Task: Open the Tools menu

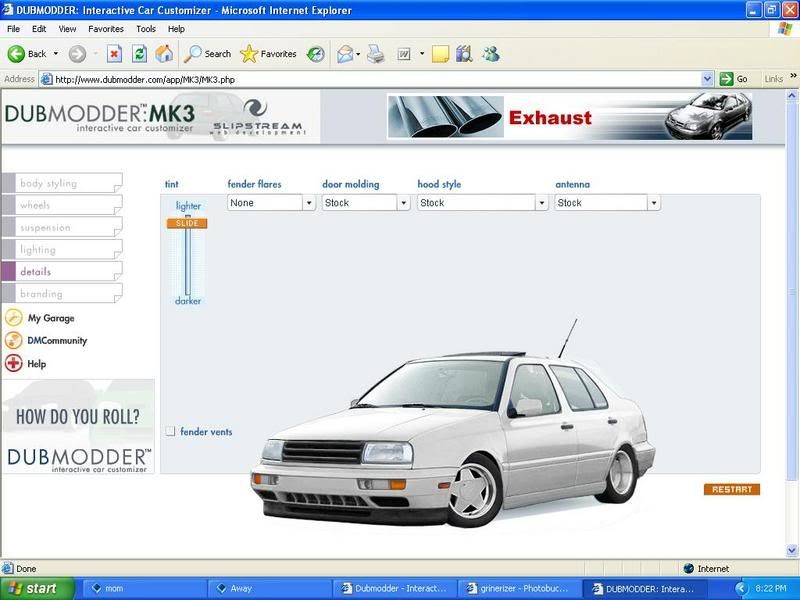Action: coord(146,29)
